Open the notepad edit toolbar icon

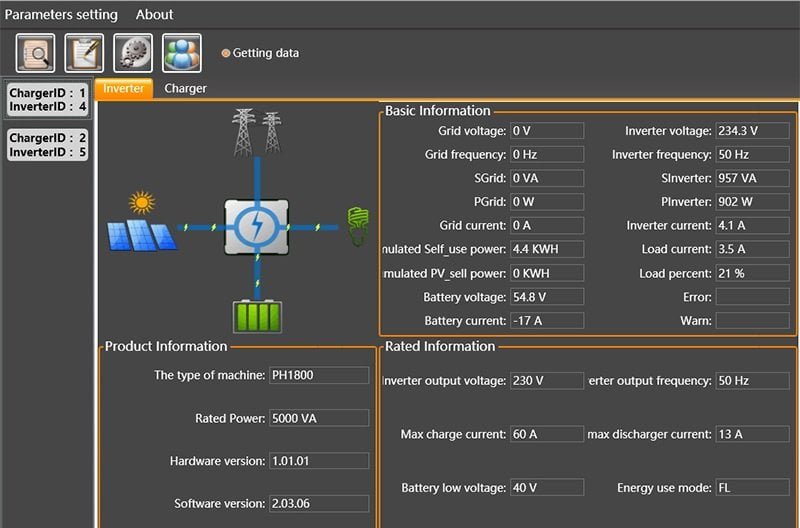click(x=84, y=53)
